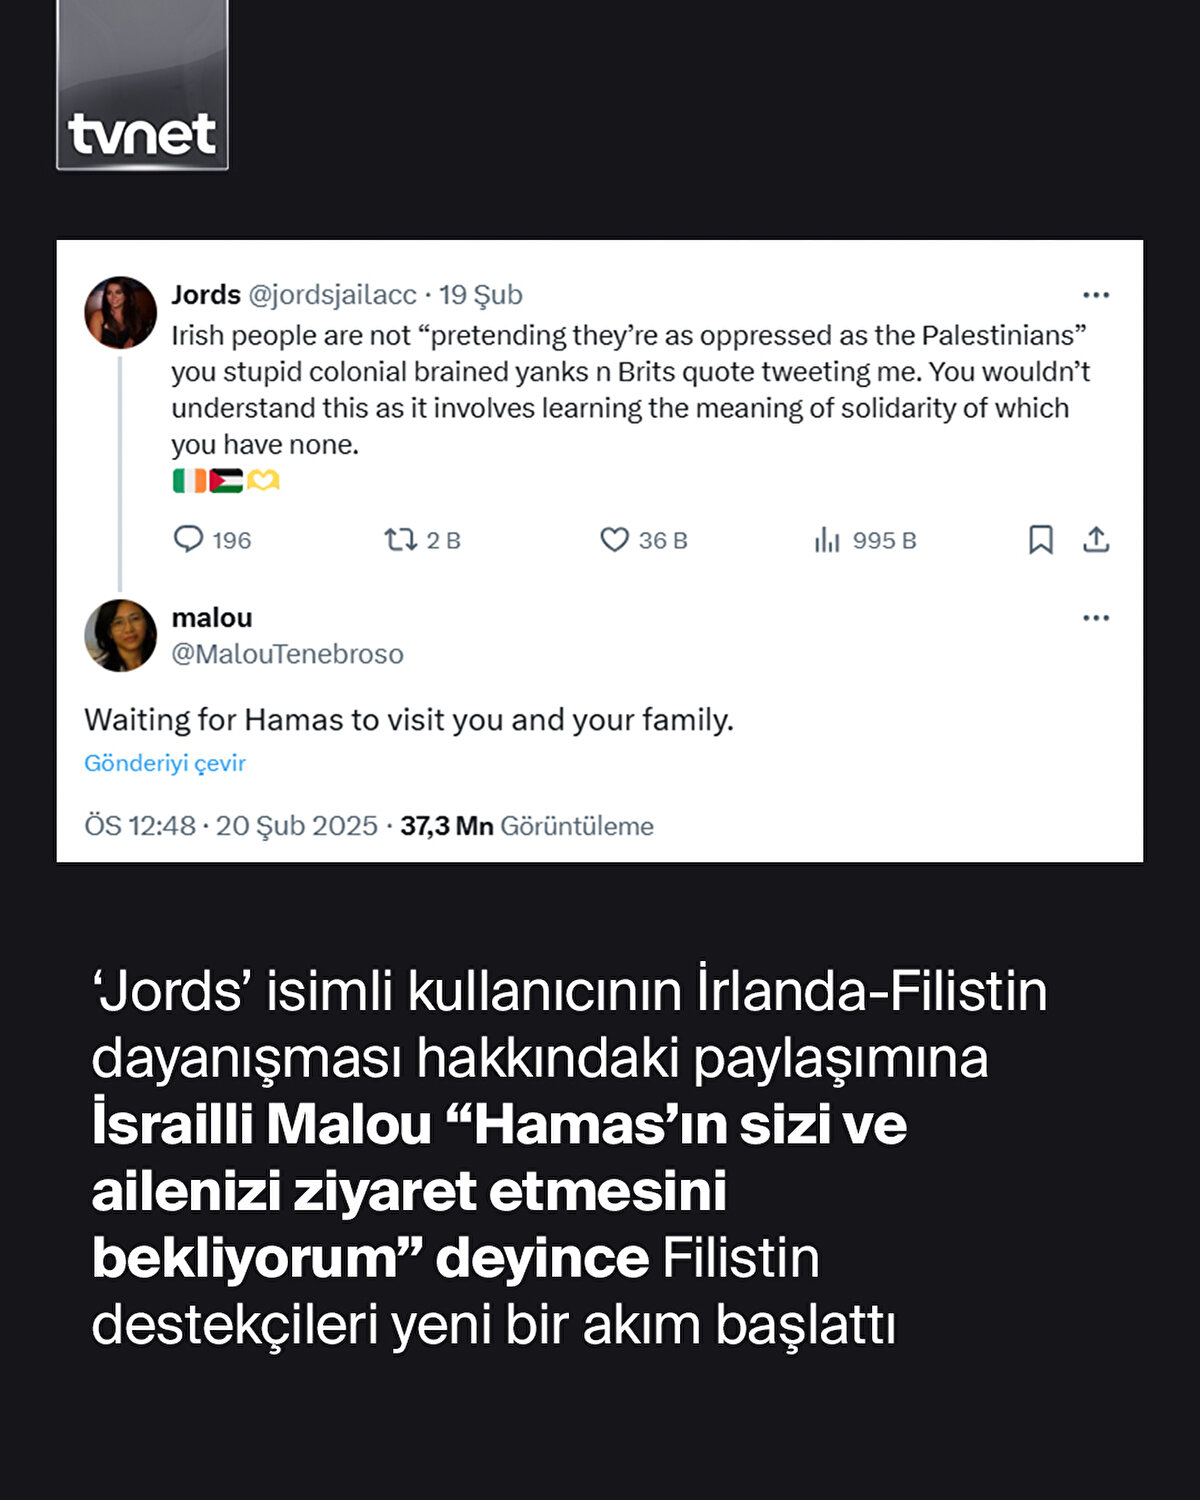Screen dimensions: 1200x1500
Task: Open the @MalouTenebroso profile handle
Action: pos(288,654)
